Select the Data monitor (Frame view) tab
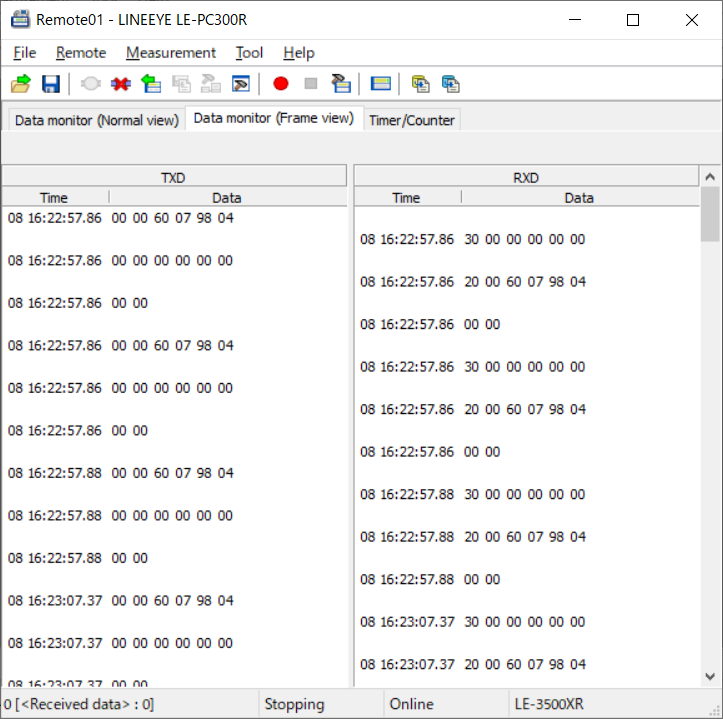 (x=274, y=119)
